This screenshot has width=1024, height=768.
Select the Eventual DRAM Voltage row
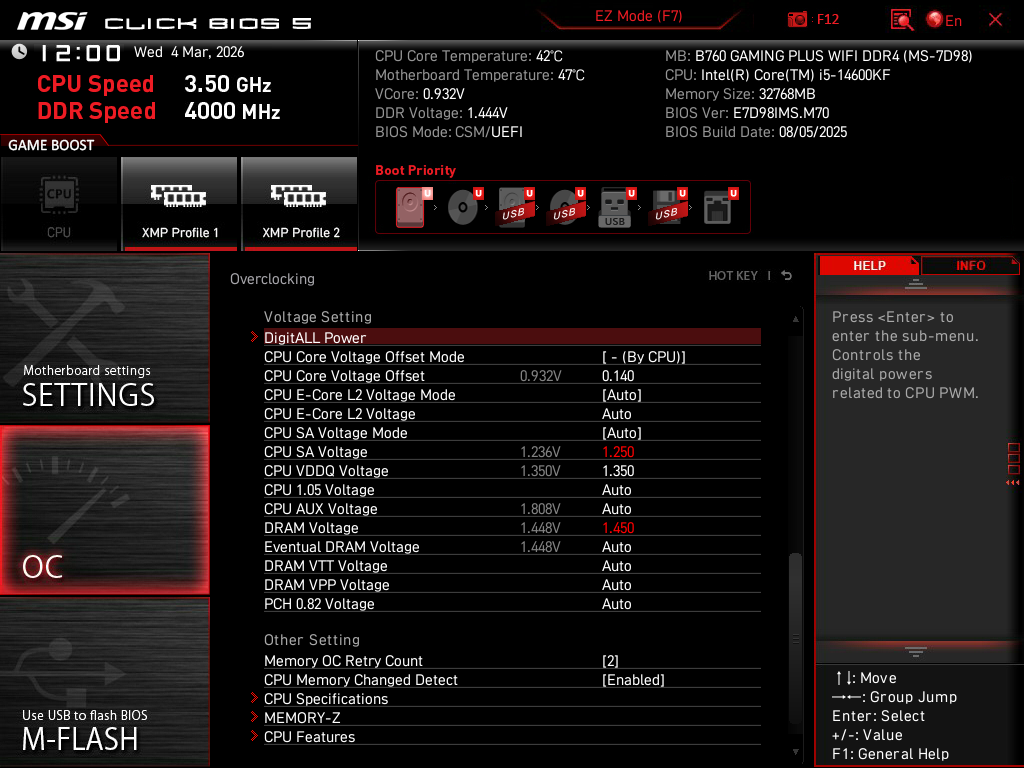point(511,547)
